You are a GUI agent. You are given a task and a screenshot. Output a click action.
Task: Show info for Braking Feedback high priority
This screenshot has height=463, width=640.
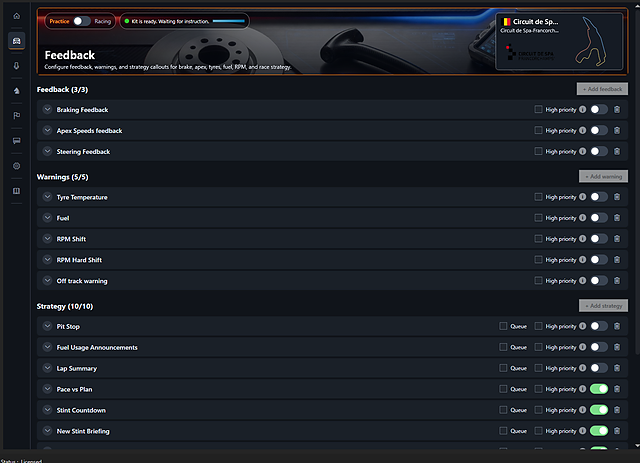click(x=582, y=109)
